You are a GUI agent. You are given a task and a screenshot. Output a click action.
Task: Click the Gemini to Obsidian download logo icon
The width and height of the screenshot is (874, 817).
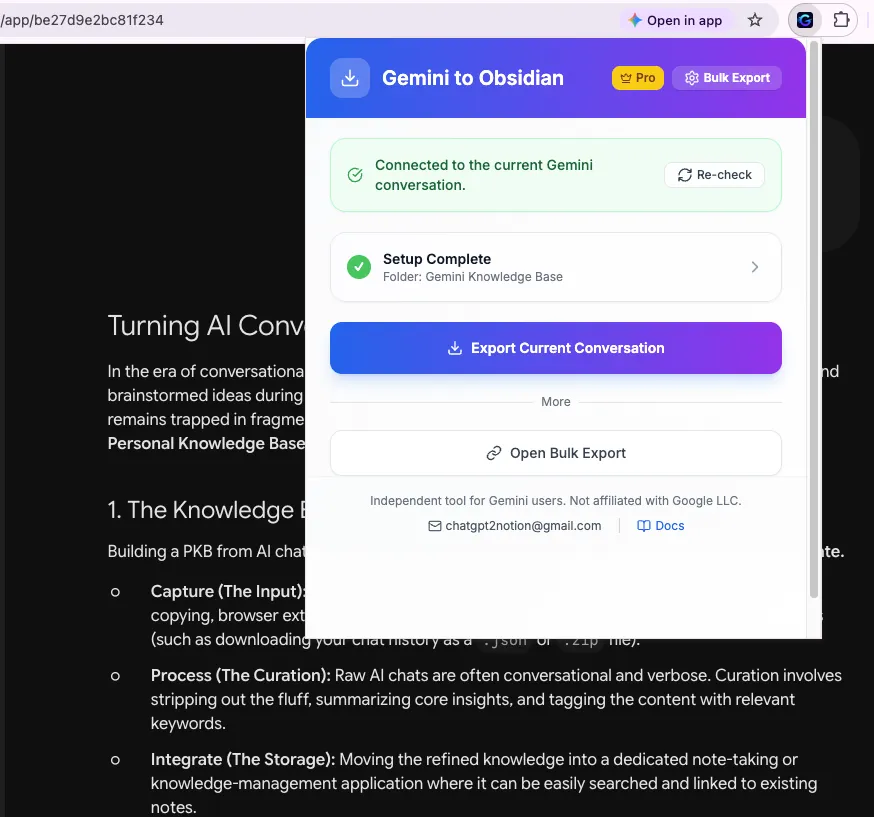coord(349,78)
